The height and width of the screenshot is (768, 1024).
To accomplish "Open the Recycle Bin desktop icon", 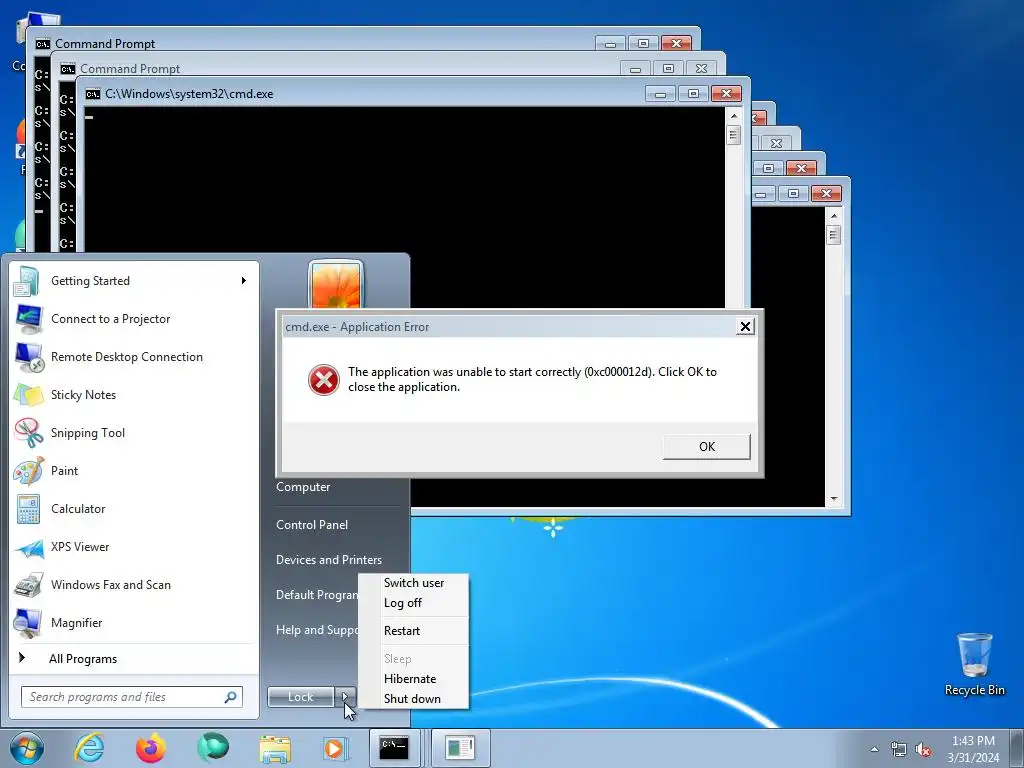I will (974, 664).
